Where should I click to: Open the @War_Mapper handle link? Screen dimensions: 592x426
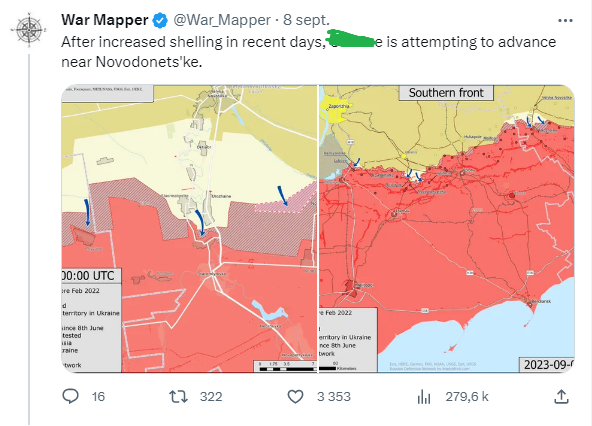[222, 20]
